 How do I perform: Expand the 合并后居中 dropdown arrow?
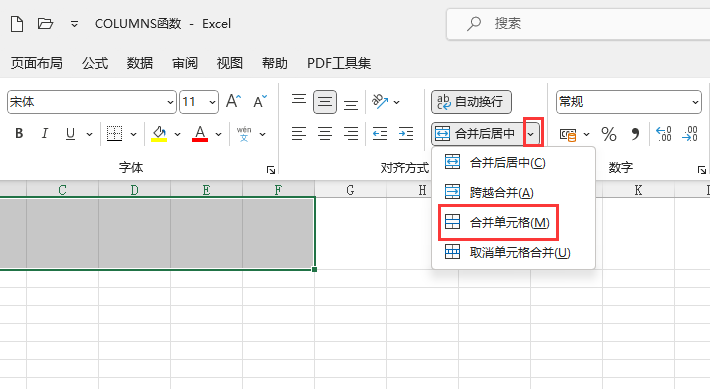[x=532, y=134]
